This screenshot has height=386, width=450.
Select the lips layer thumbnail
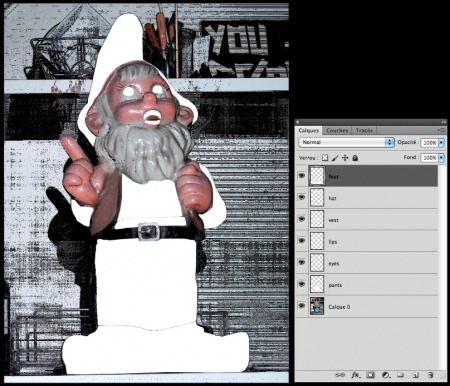(317, 241)
